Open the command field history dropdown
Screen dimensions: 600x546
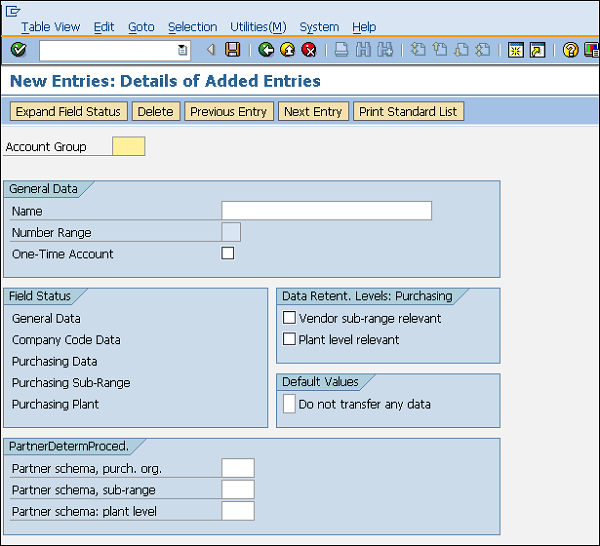click(183, 50)
